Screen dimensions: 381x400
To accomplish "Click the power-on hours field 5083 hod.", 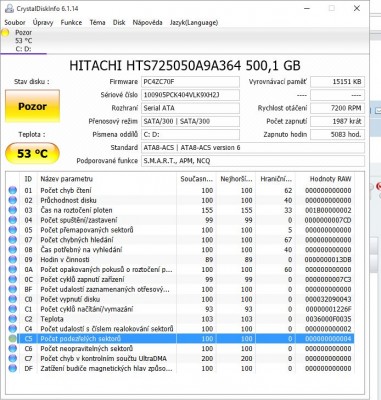I will [x=337, y=134].
